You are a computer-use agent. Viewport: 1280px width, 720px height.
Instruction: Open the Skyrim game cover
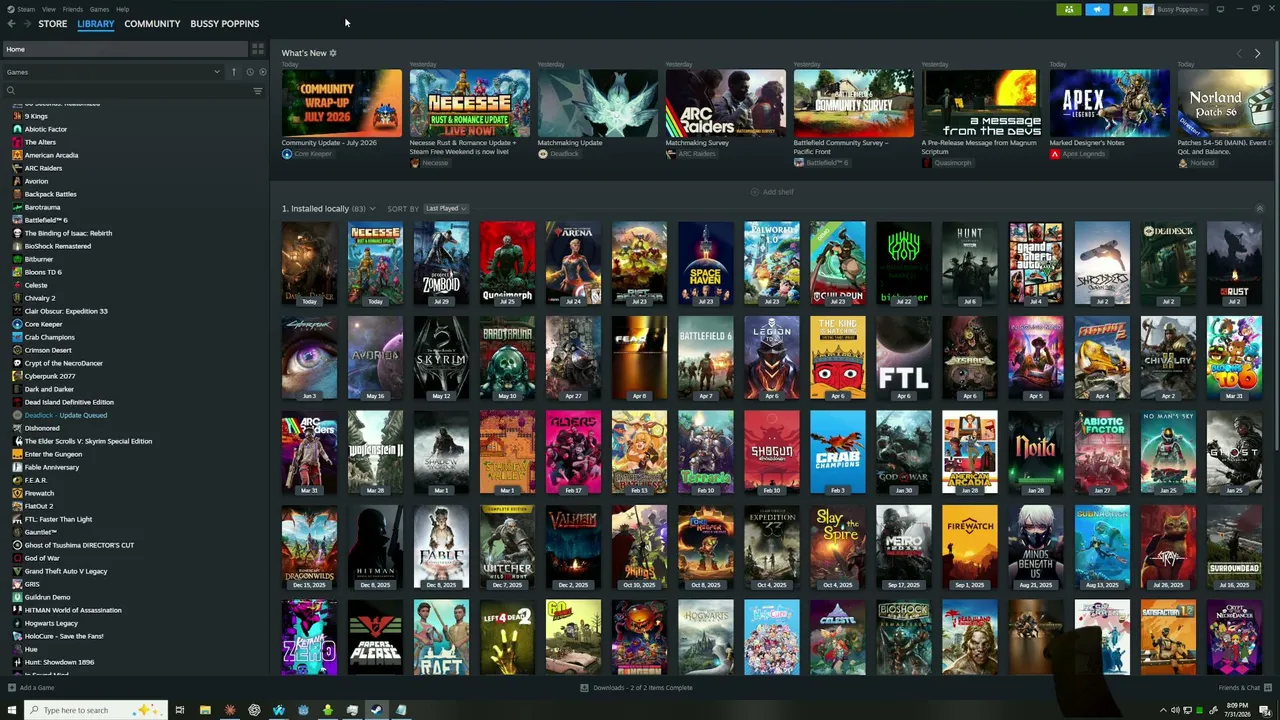click(x=441, y=358)
